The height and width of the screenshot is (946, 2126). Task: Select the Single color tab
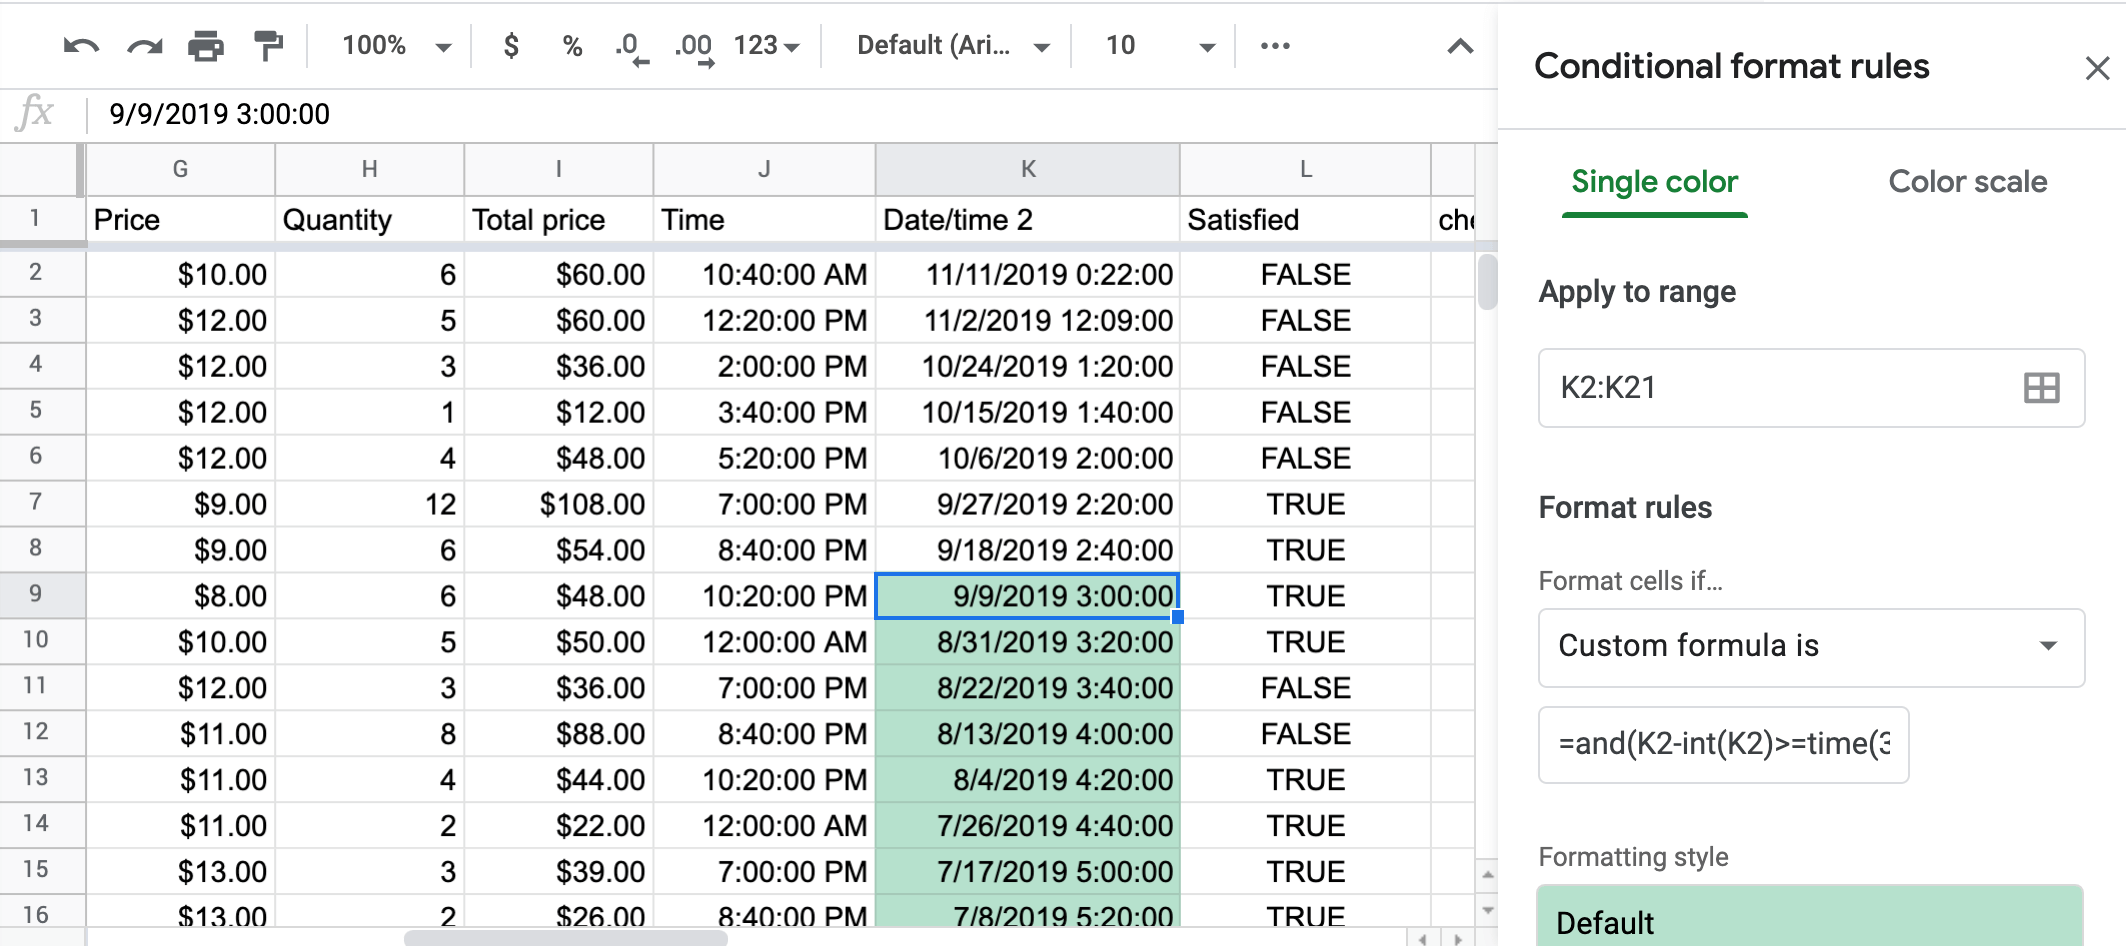point(1653,181)
